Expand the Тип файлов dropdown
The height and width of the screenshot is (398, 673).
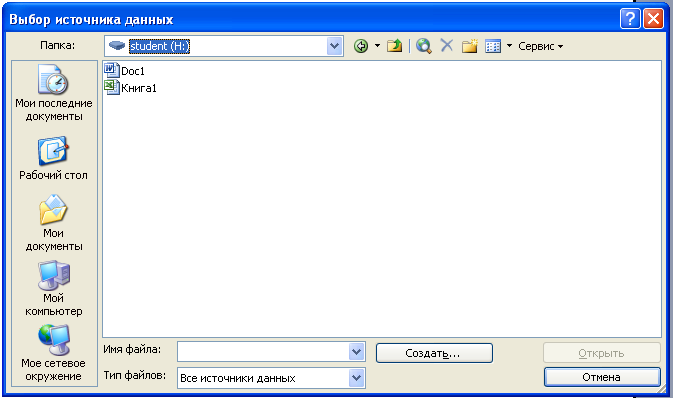pos(357,378)
